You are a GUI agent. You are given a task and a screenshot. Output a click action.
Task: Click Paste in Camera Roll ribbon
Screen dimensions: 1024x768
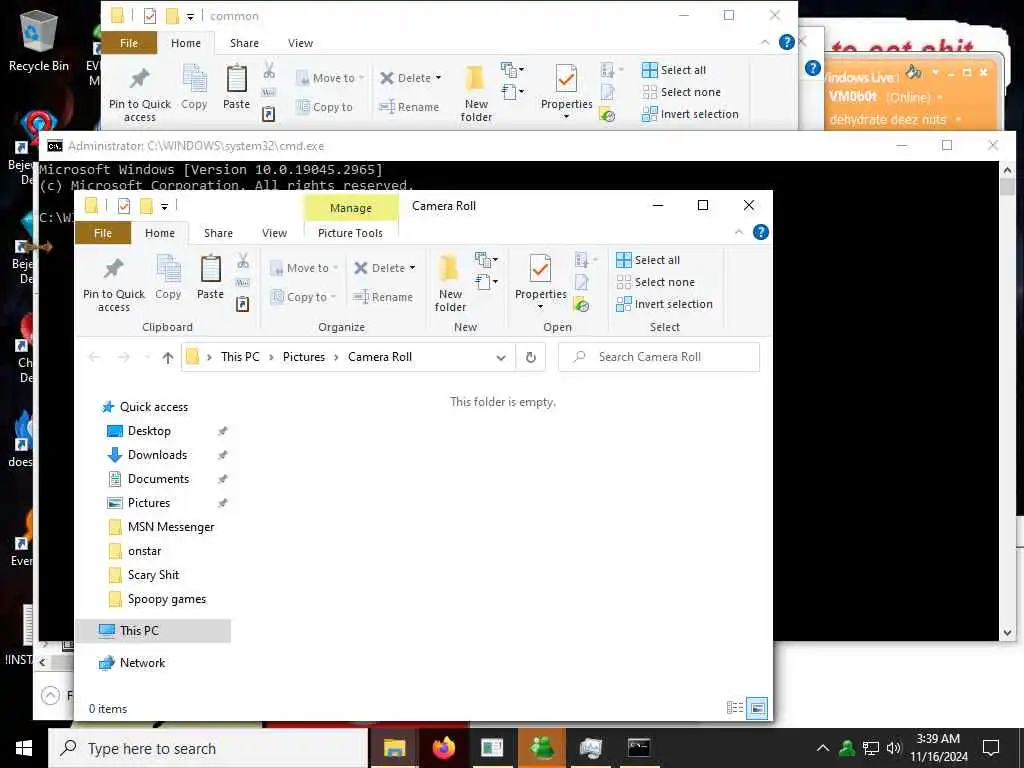(x=210, y=278)
